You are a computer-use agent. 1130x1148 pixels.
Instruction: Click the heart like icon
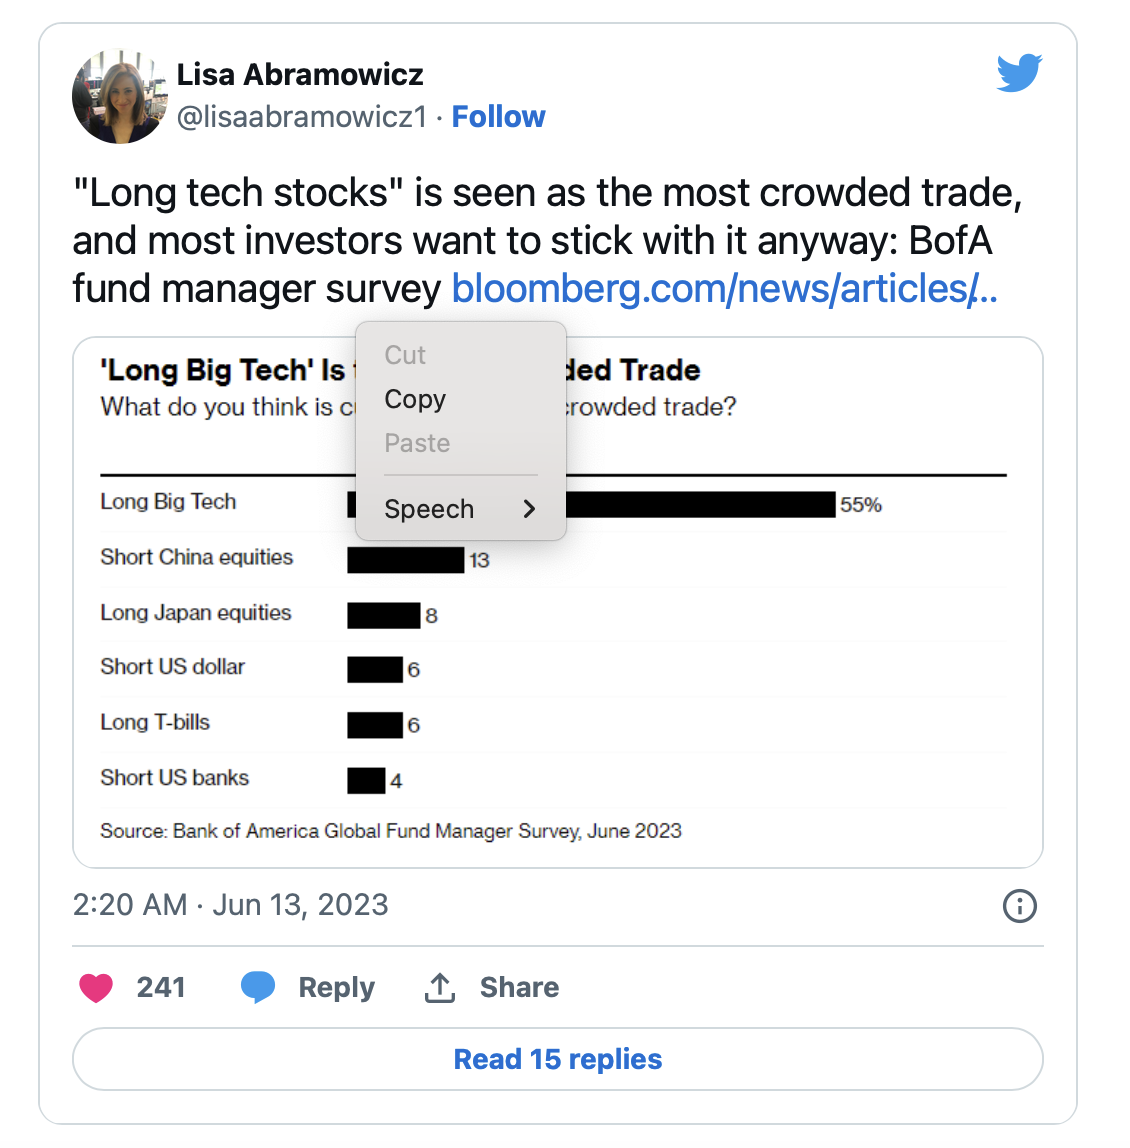tap(96, 988)
